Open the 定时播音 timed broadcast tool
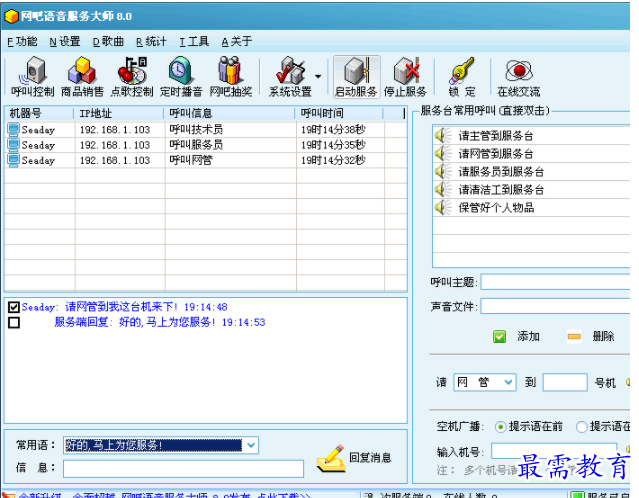Image resolution: width=639 pixels, height=498 pixels. pos(181,77)
